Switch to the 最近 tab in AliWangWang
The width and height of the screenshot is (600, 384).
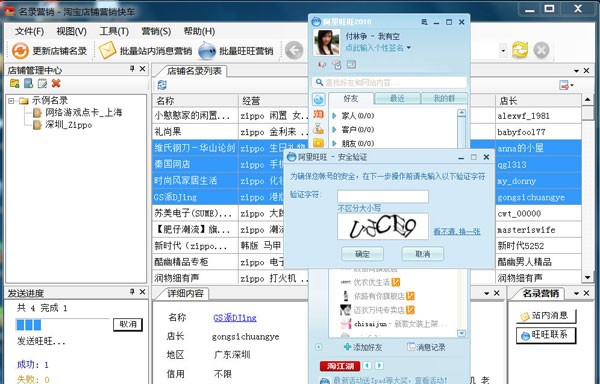point(397,99)
